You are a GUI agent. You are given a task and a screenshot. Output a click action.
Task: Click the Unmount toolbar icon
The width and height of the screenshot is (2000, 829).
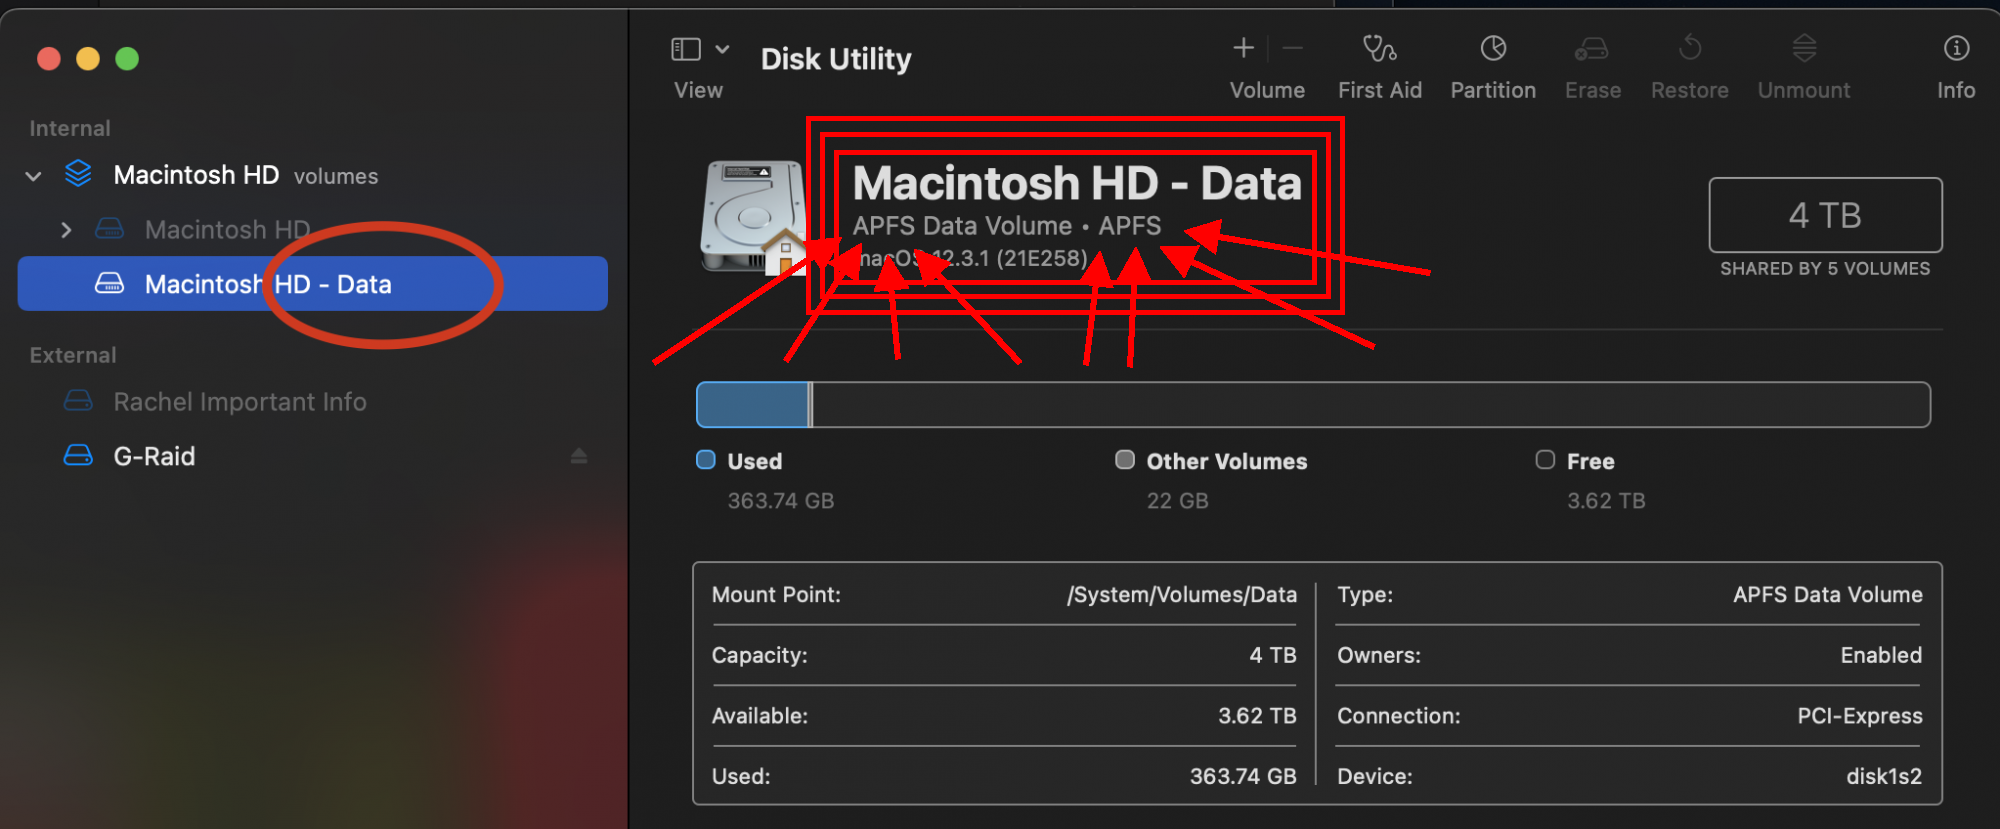point(1804,47)
